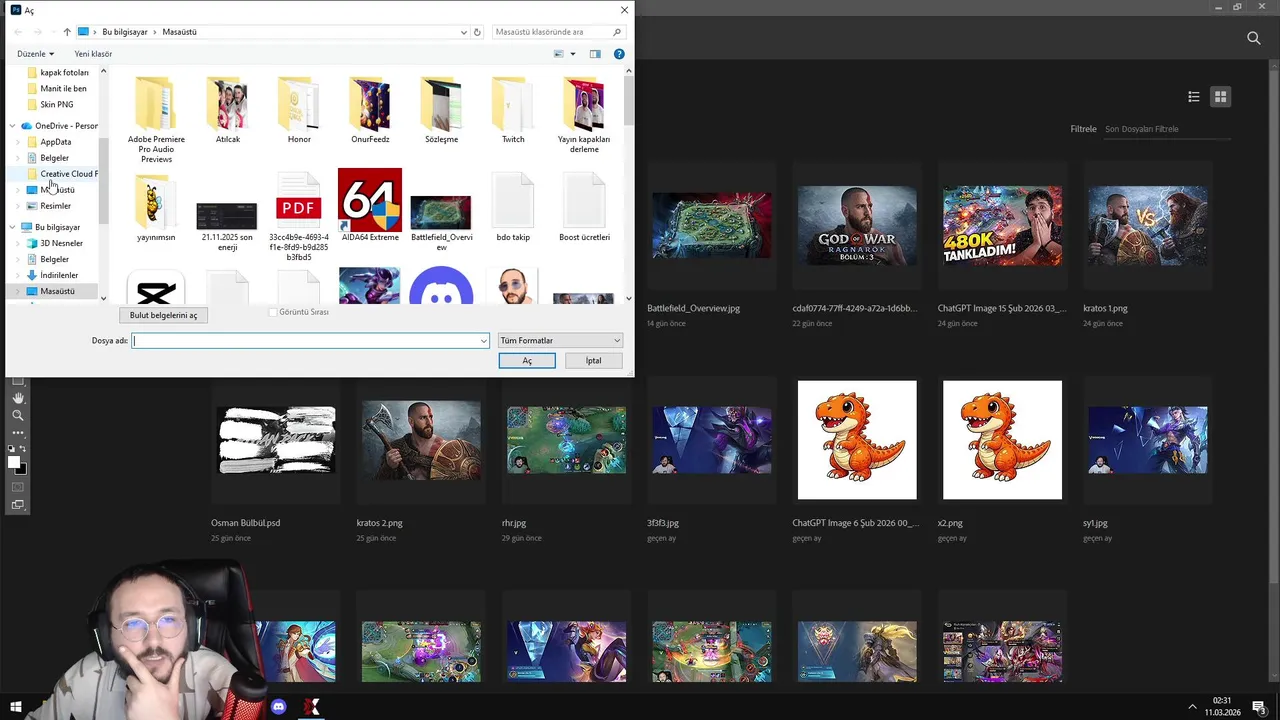Click the Bulut belgelerini aç button
This screenshot has width=1280, height=720.
(163, 315)
